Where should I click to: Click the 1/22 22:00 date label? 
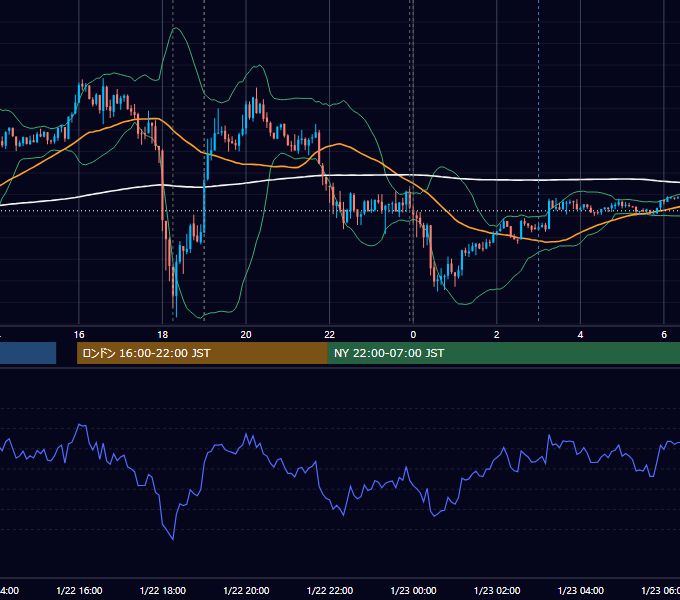pos(330,591)
